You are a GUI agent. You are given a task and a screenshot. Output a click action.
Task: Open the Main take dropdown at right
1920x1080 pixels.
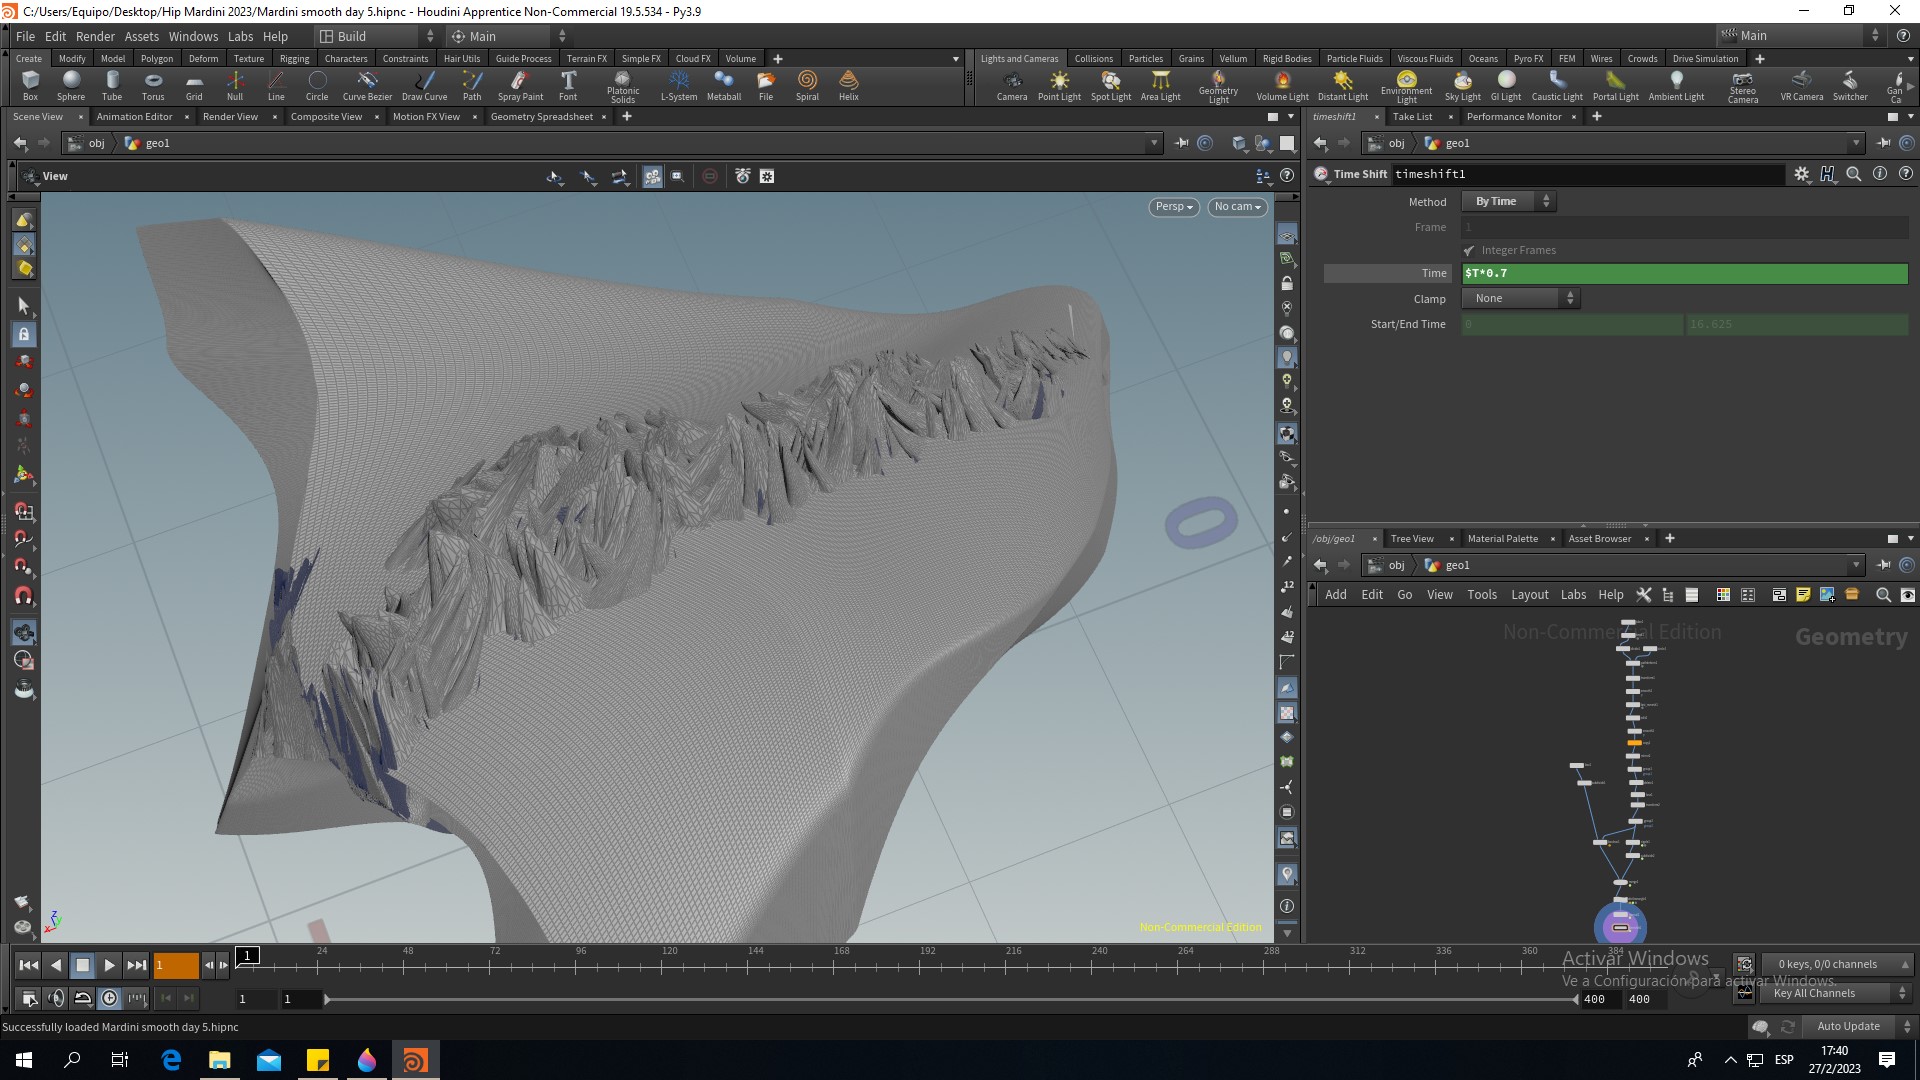[1800, 36]
